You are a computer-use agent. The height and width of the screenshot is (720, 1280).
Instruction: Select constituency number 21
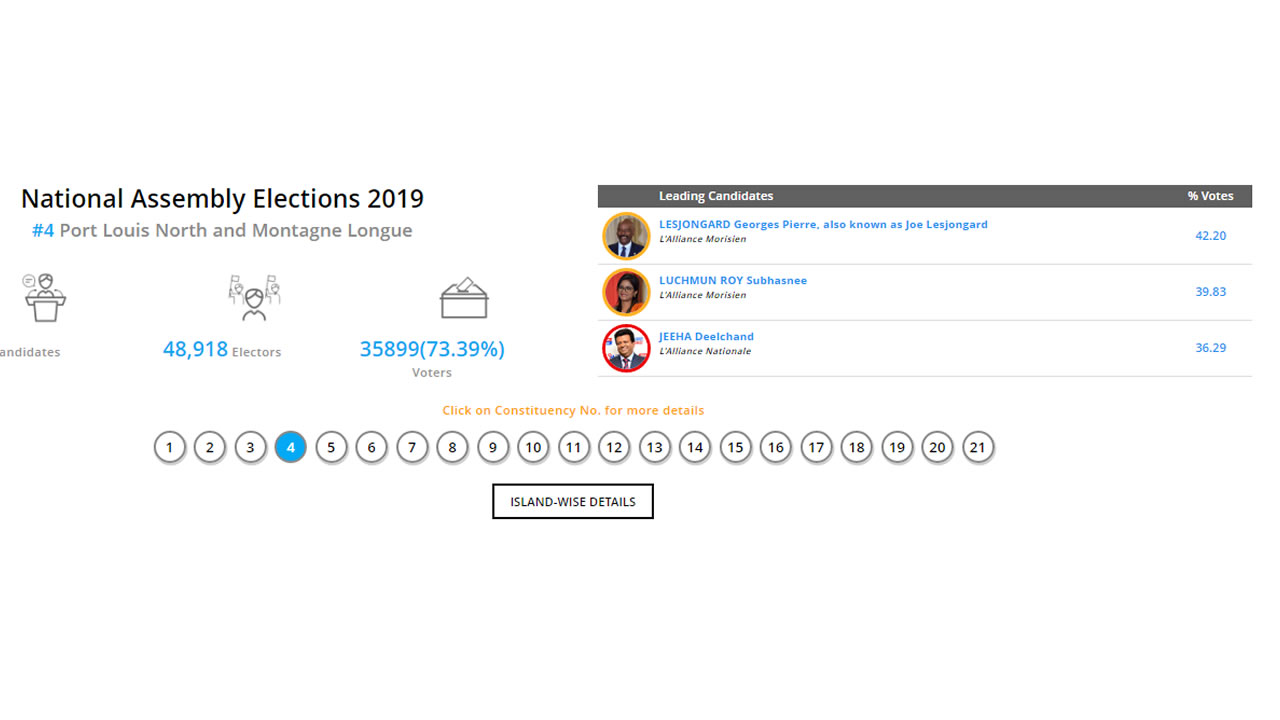click(977, 447)
